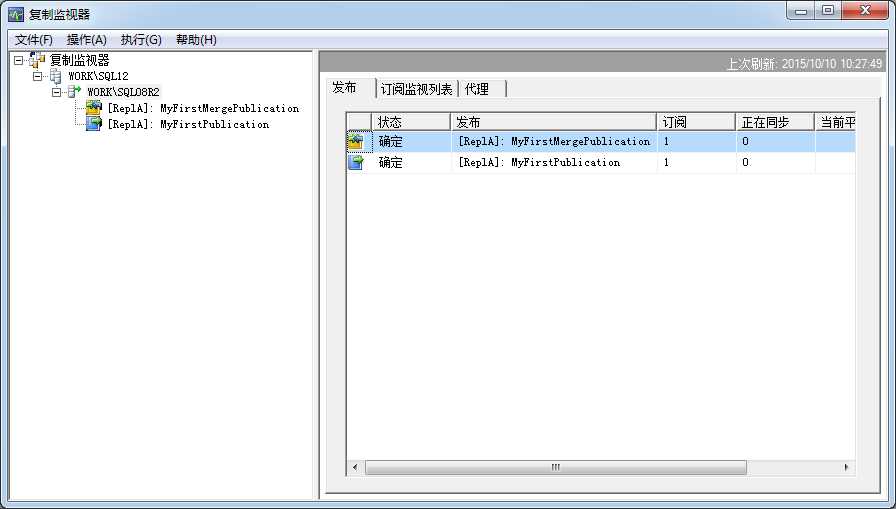
Task: Open the 执行(G) menu
Action: (x=141, y=39)
